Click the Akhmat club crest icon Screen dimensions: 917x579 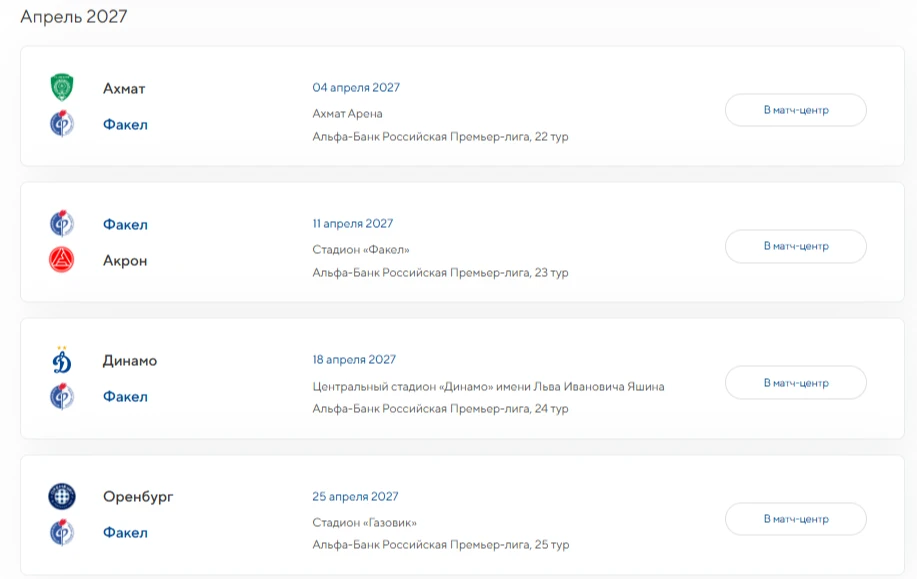pos(61,88)
